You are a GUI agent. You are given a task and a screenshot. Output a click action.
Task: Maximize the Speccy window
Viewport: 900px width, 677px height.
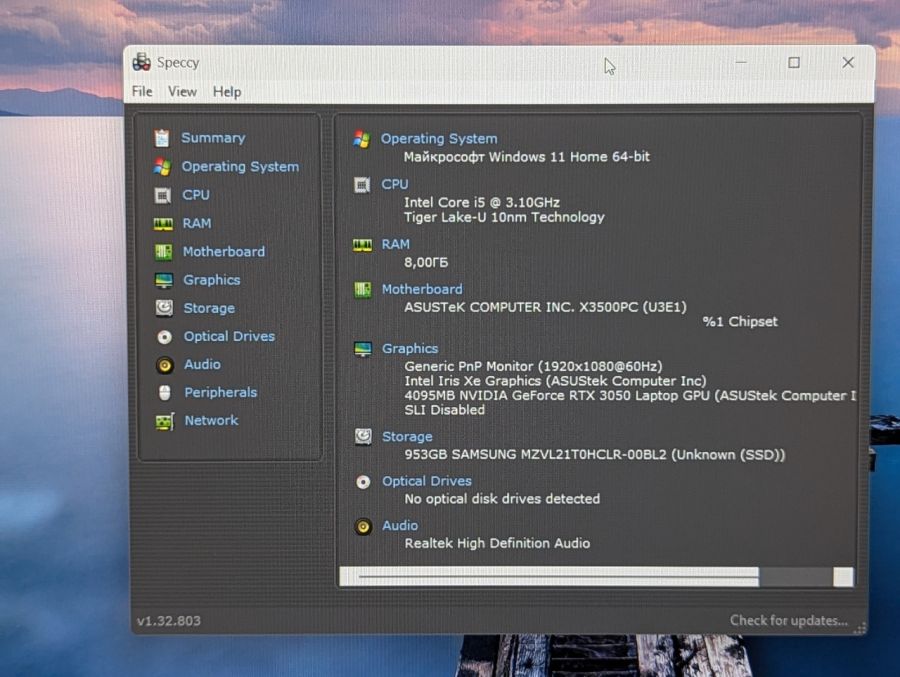pyautogui.click(x=794, y=62)
